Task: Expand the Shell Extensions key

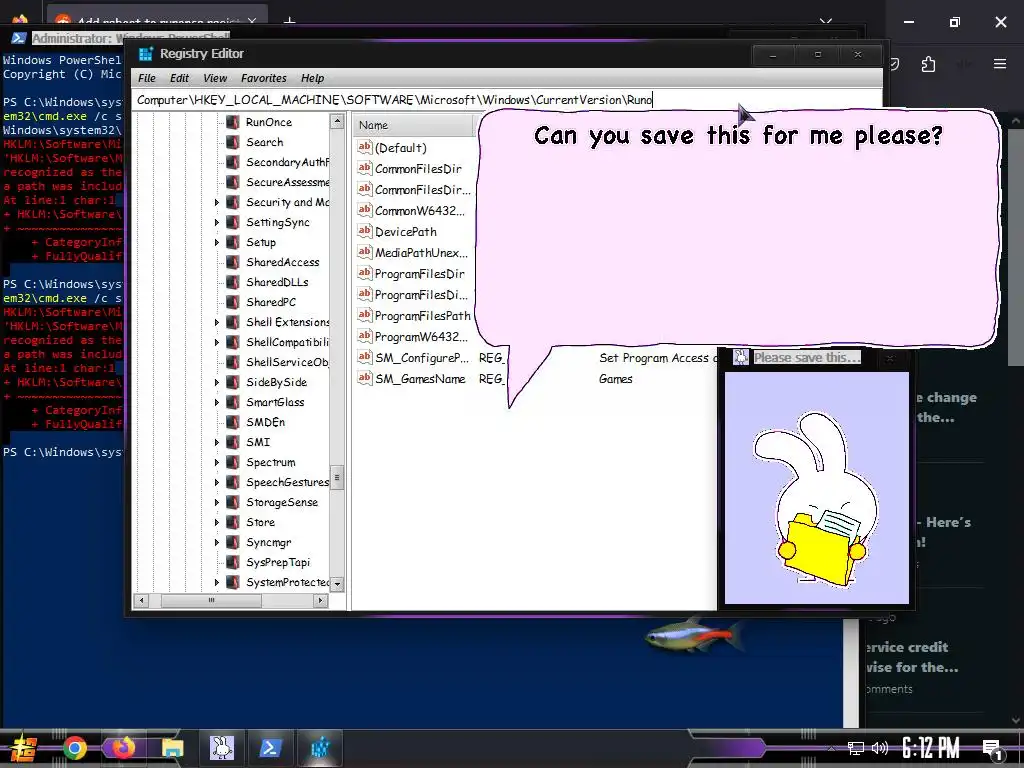Action: click(x=217, y=323)
